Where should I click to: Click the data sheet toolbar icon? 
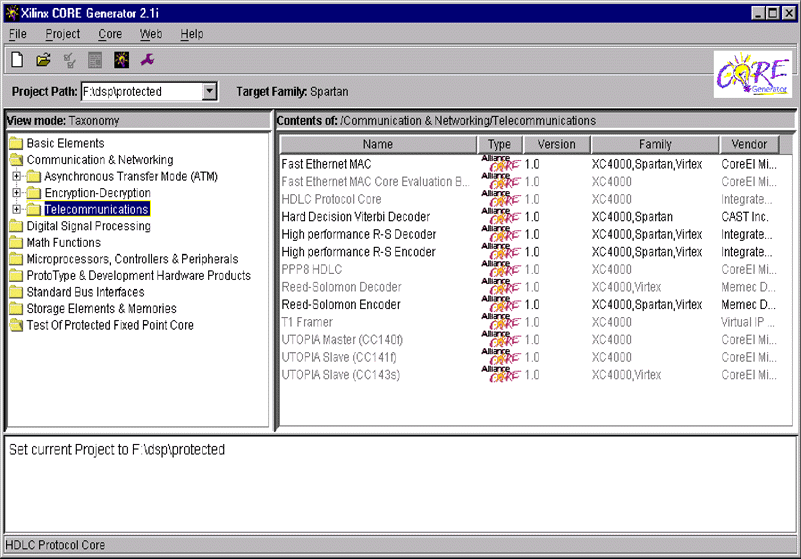95,61
